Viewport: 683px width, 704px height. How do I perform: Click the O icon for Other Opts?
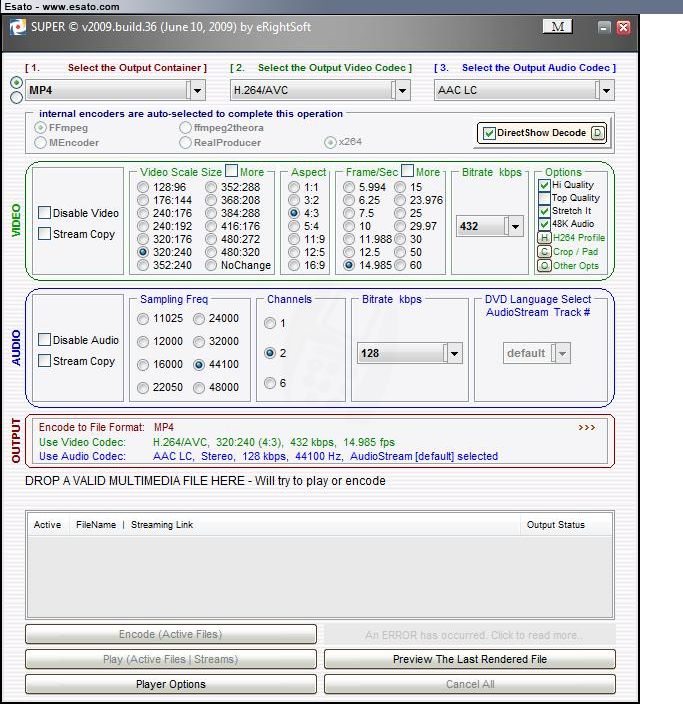[544, 266]
